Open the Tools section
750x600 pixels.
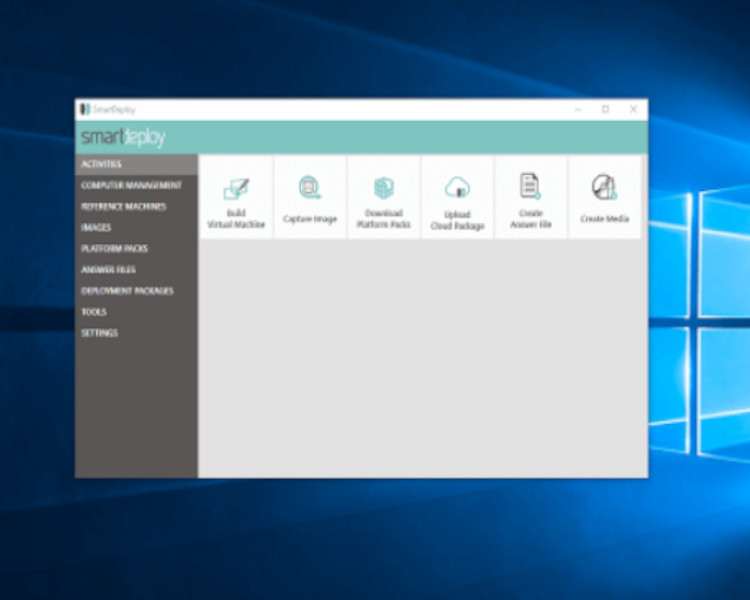point(94,312)
